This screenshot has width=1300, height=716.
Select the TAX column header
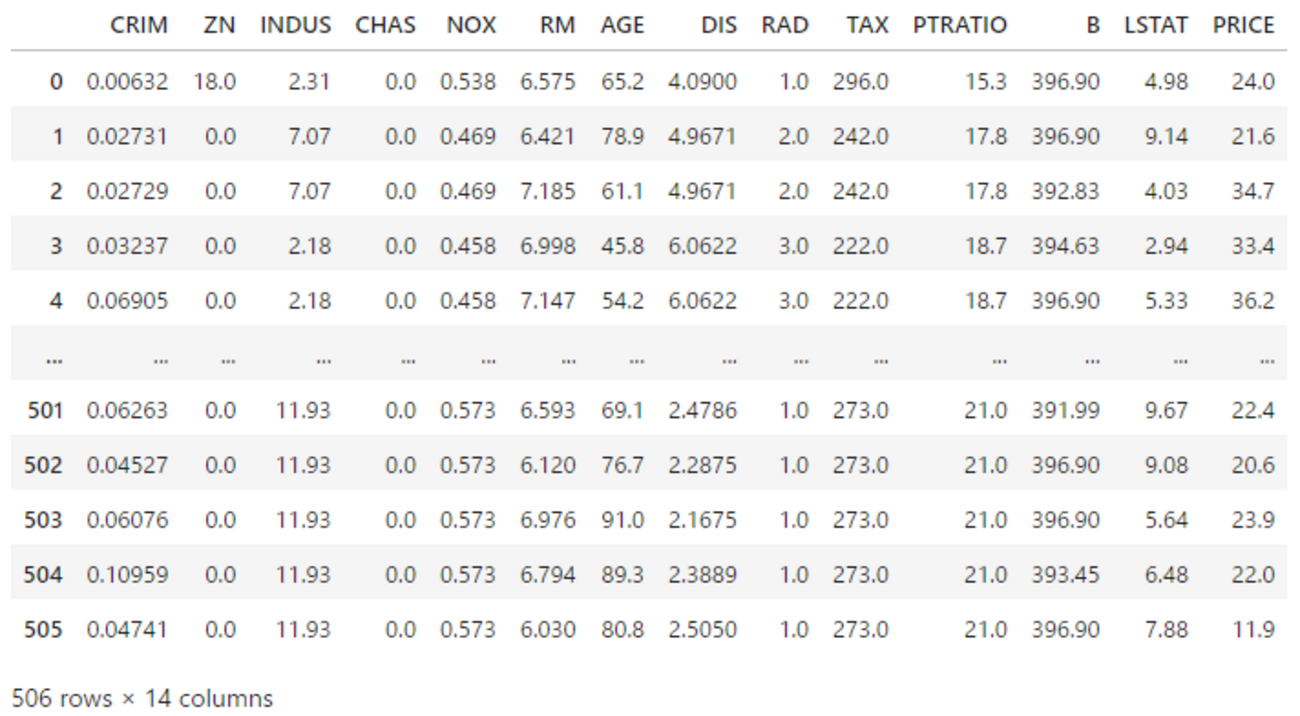click(866, 26)
